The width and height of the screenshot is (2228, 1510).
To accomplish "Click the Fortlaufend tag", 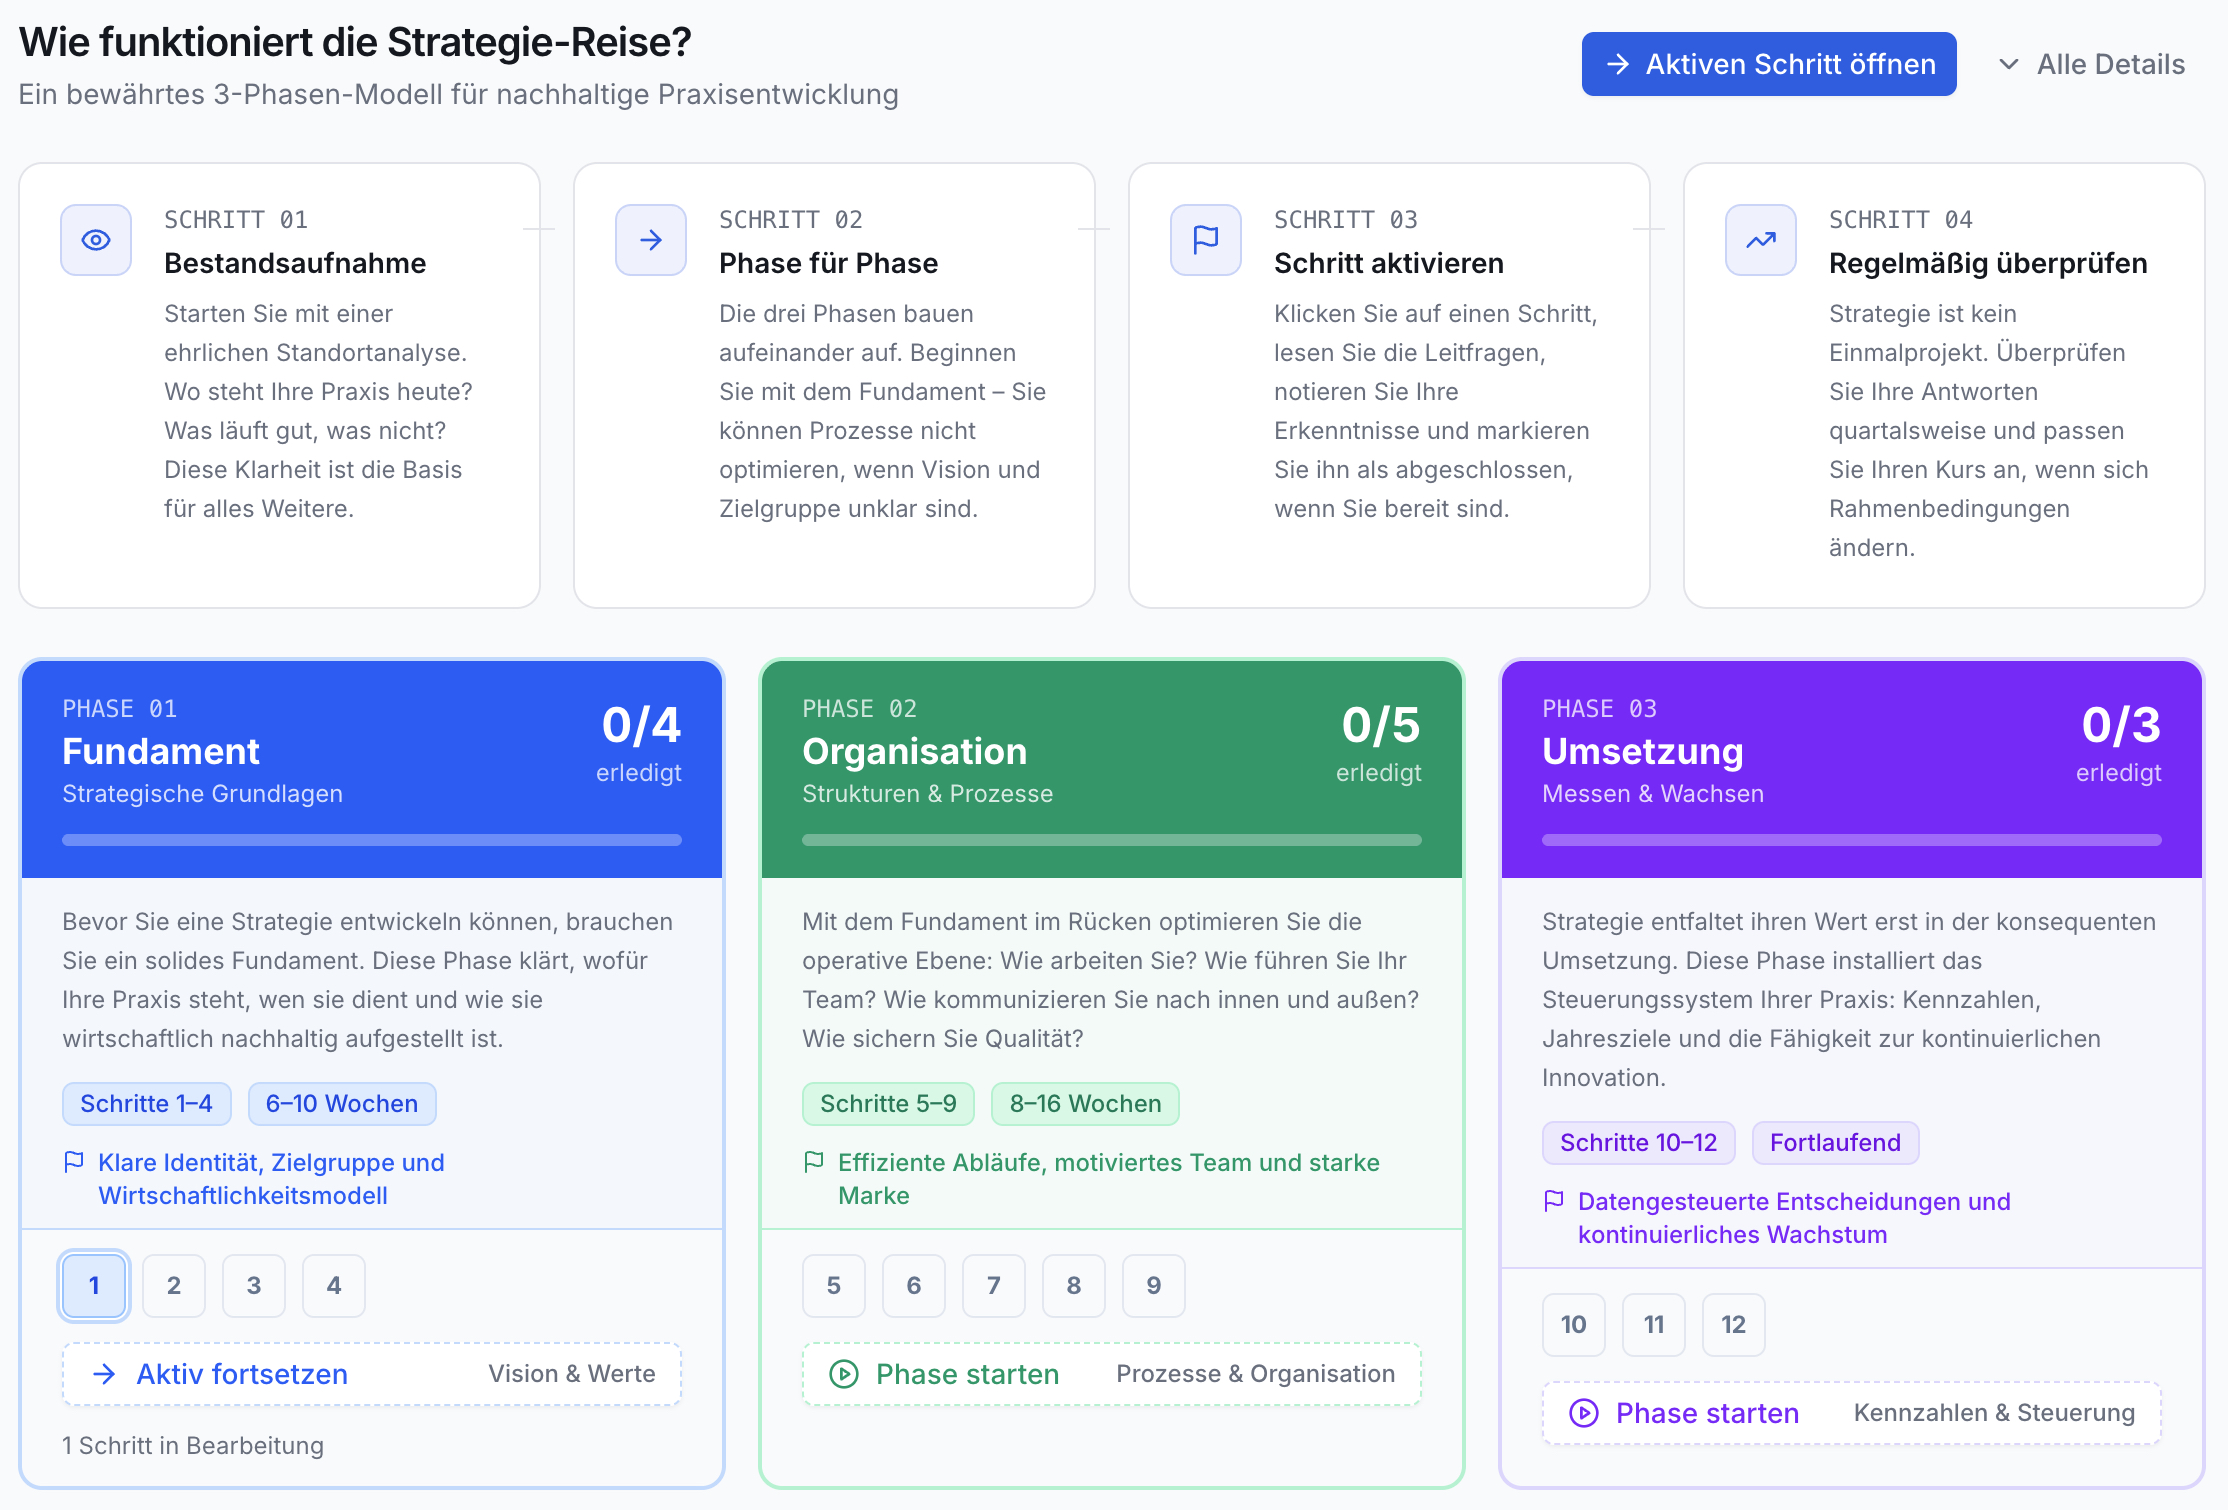I will [x=1836, y=1143].
